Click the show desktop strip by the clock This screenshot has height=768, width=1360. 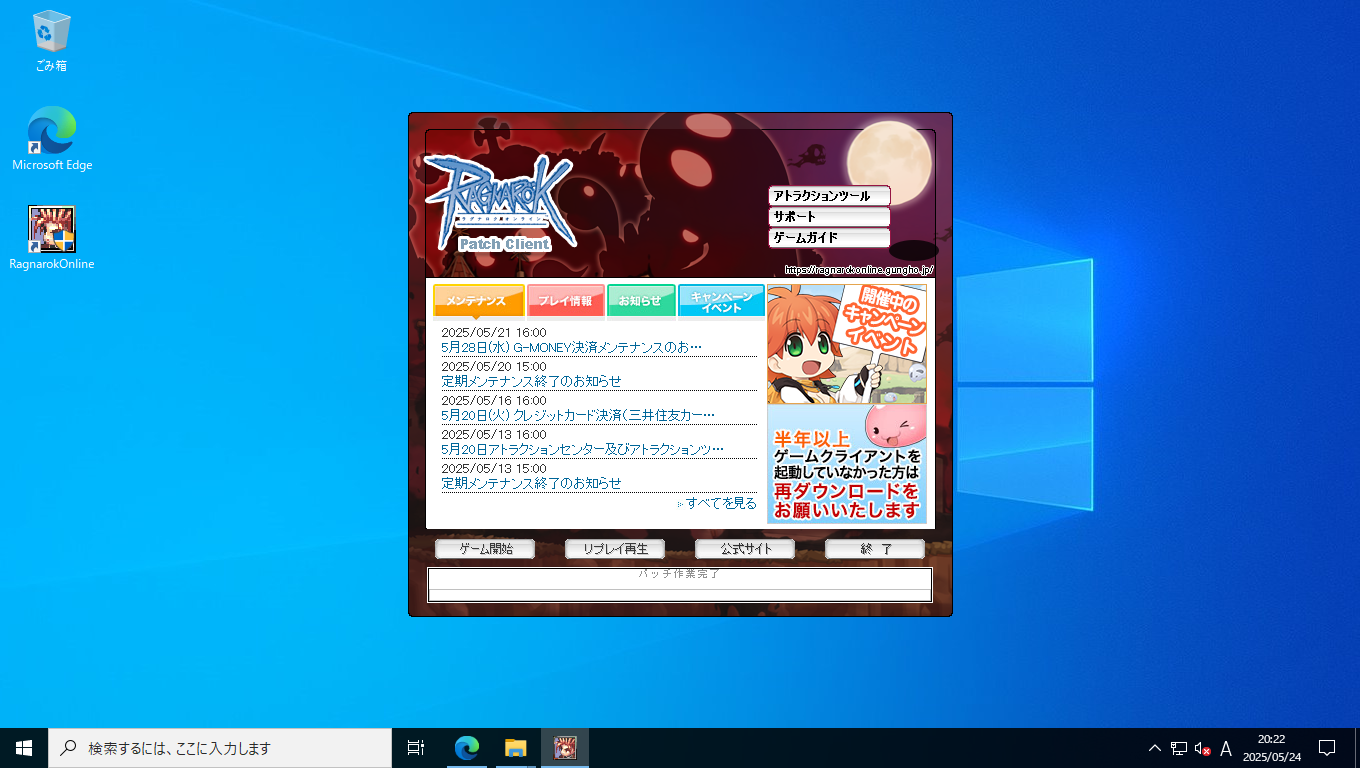pyautogui.click(x=1357, y=748)
